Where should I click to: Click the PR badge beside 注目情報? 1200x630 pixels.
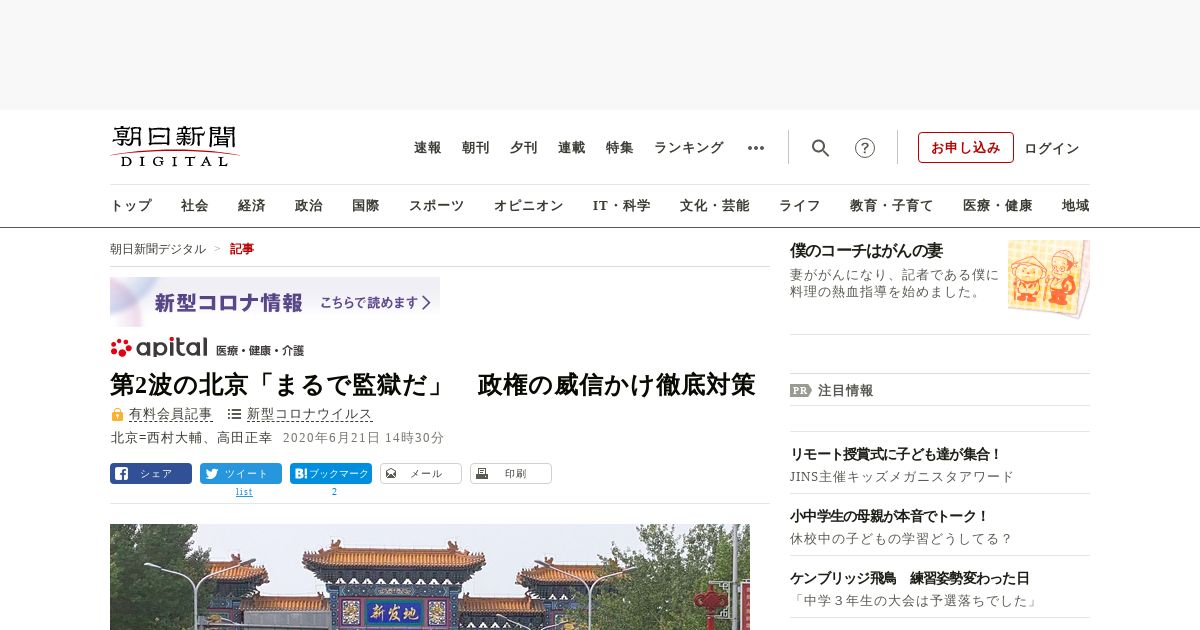800,390
